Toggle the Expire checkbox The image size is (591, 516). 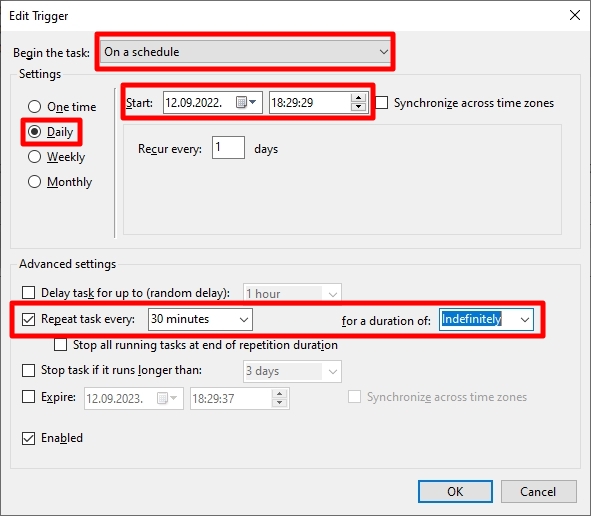28,397
